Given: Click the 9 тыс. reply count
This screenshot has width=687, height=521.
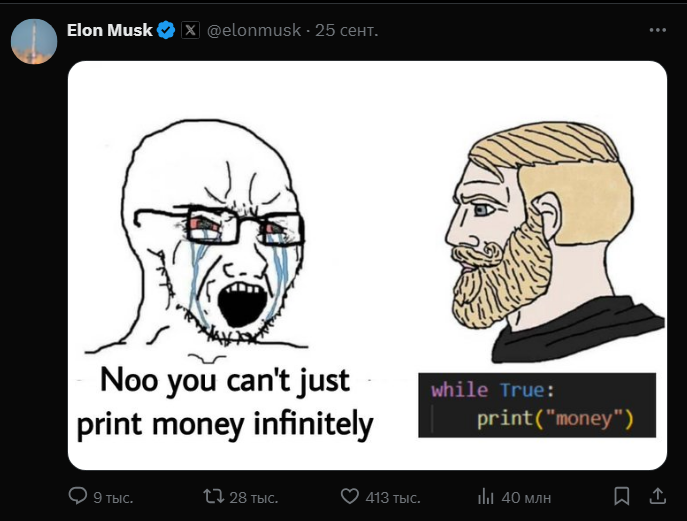Looking at the screenshot, I should (113, 497).
